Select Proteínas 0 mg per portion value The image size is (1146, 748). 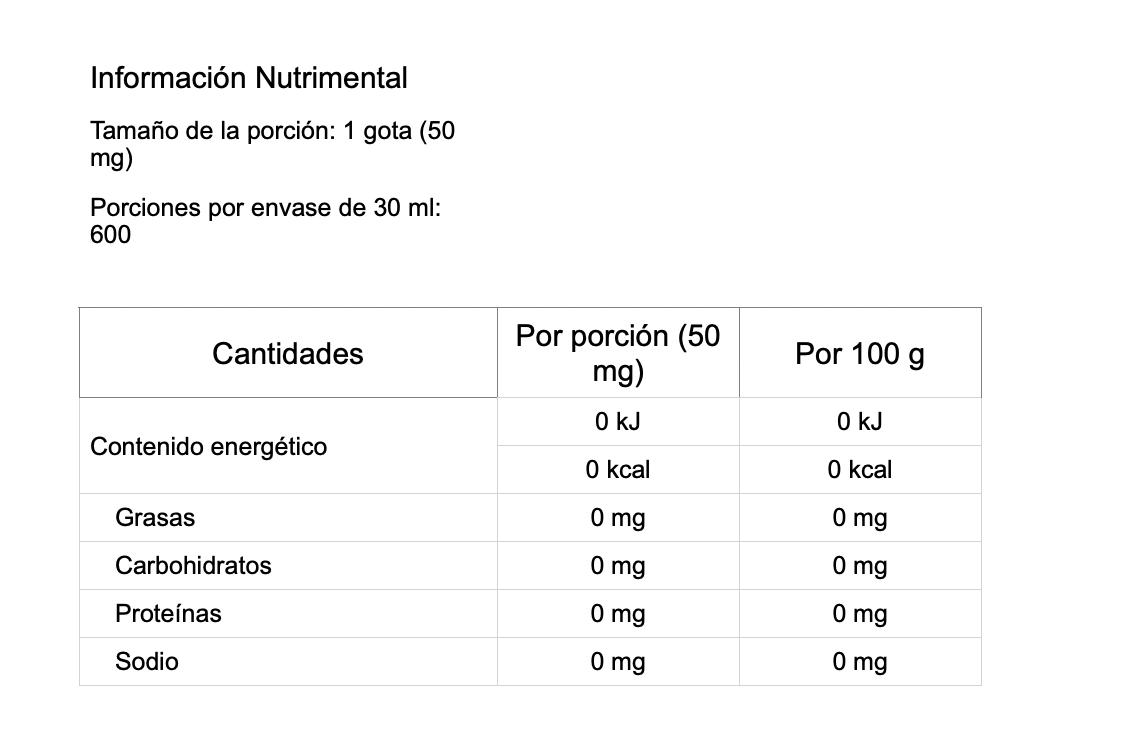click(x=618, y=613)
